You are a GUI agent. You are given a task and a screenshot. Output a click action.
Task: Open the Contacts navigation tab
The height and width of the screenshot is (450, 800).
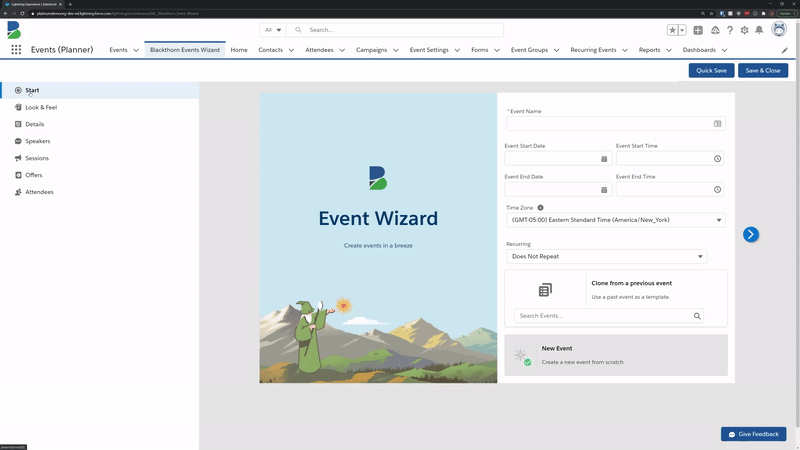270,50
